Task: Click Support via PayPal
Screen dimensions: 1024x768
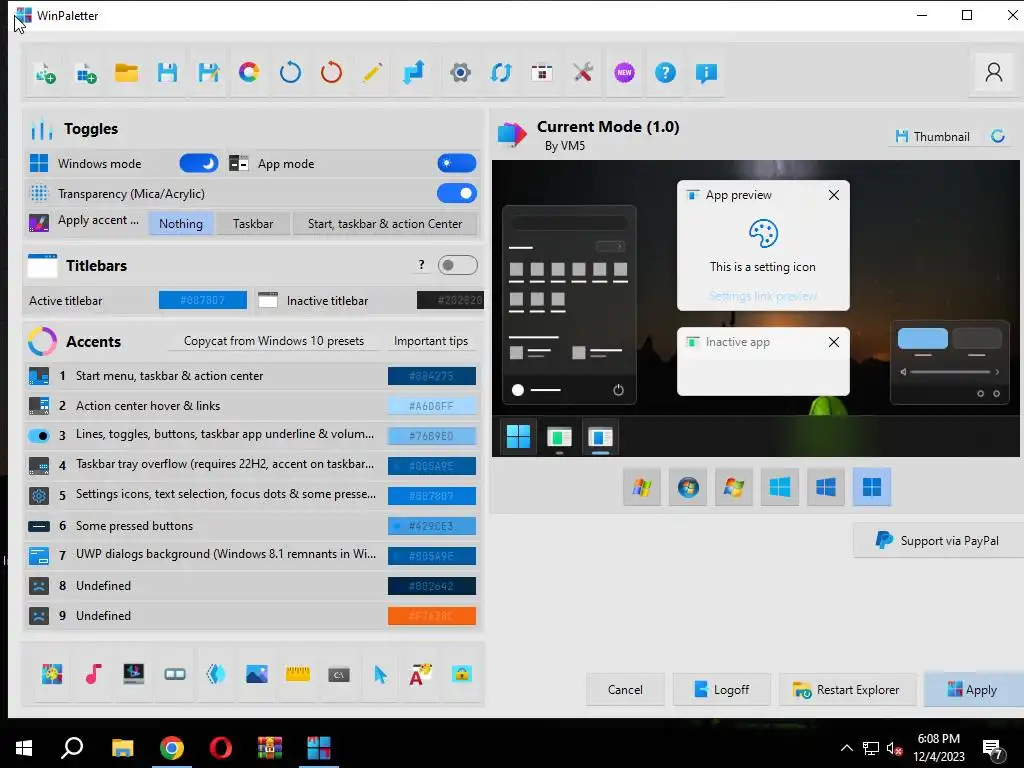Action: (x=937, y=541)
